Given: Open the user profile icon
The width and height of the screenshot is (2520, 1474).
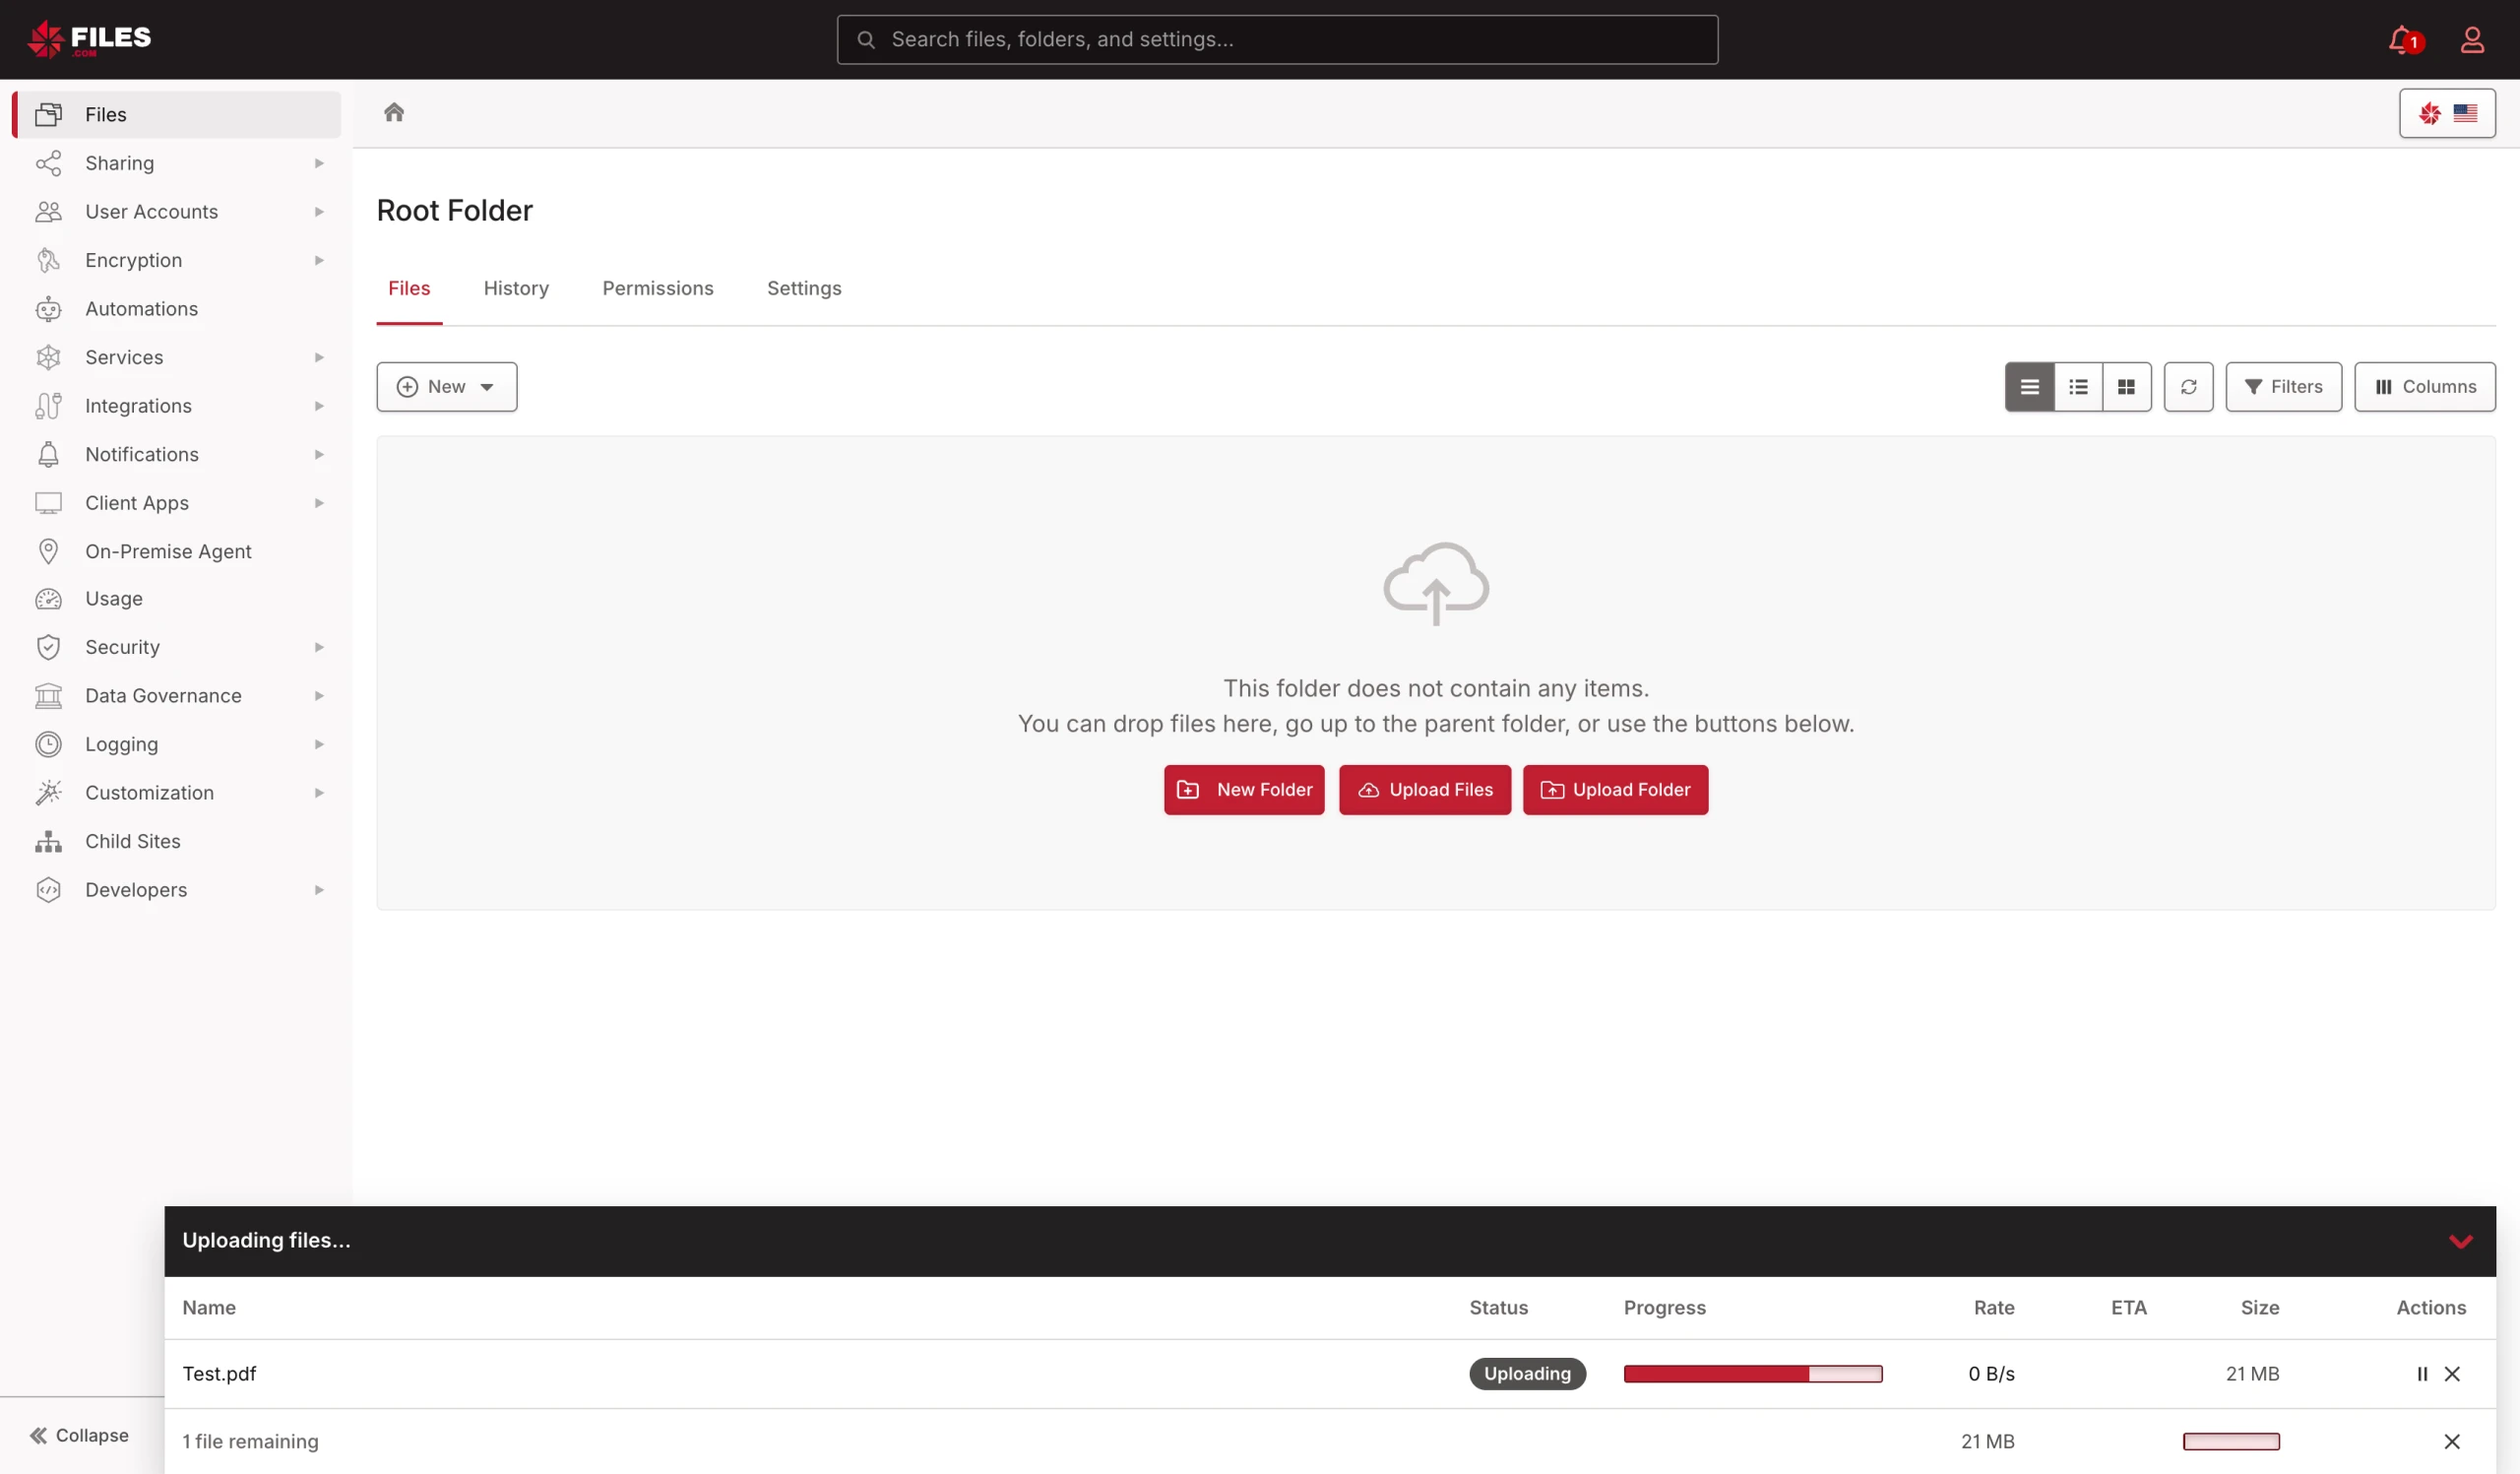Looking at the screenshot, I should click(2472, 40).
